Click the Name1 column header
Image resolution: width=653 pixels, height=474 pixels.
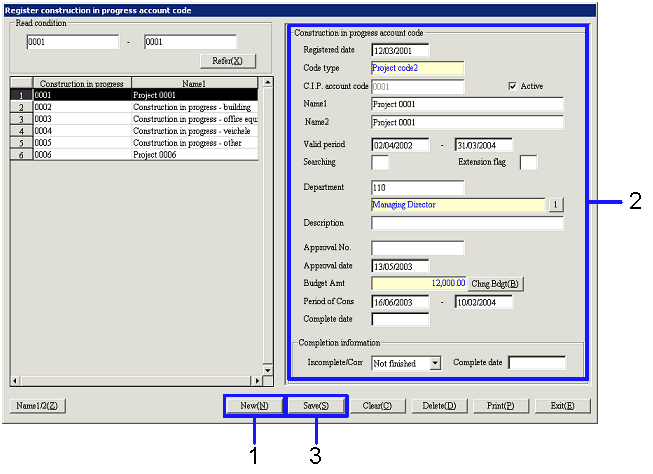pos(194,83)
